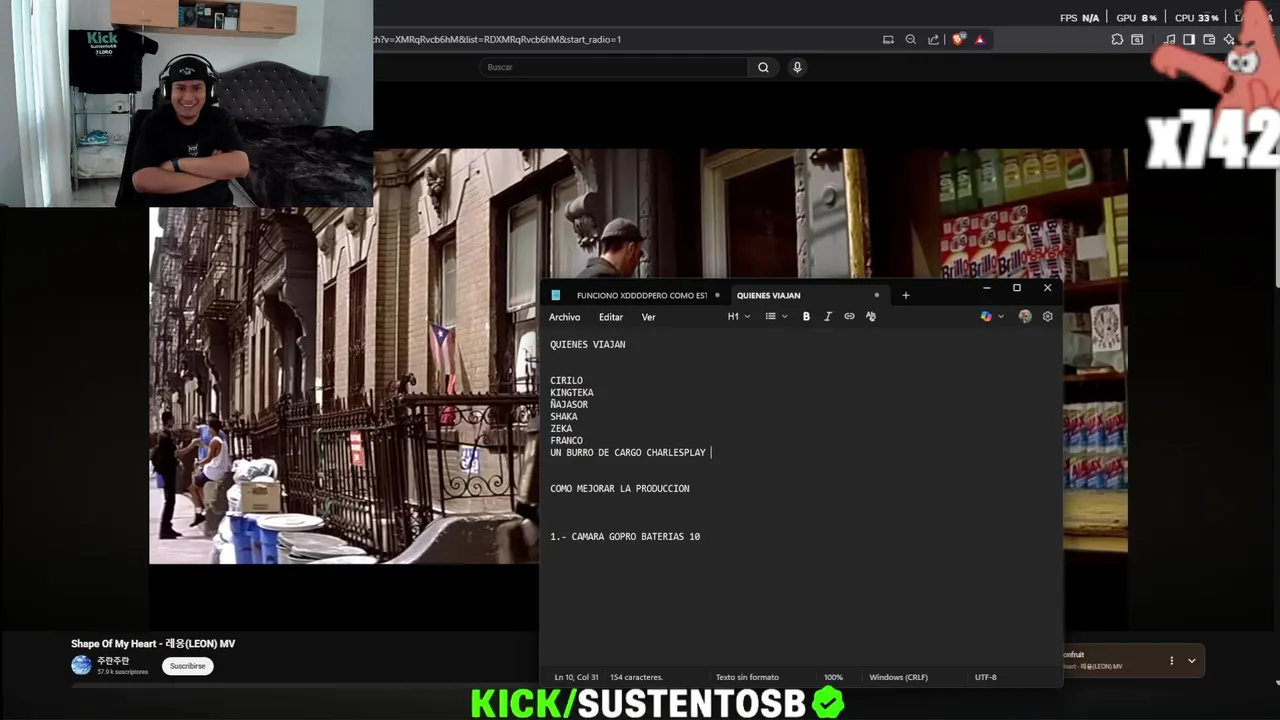The width and height of the screenshot is (1280, 720).
Task: Collapse the playlist panel chevron
Action: pos(1191,661)
